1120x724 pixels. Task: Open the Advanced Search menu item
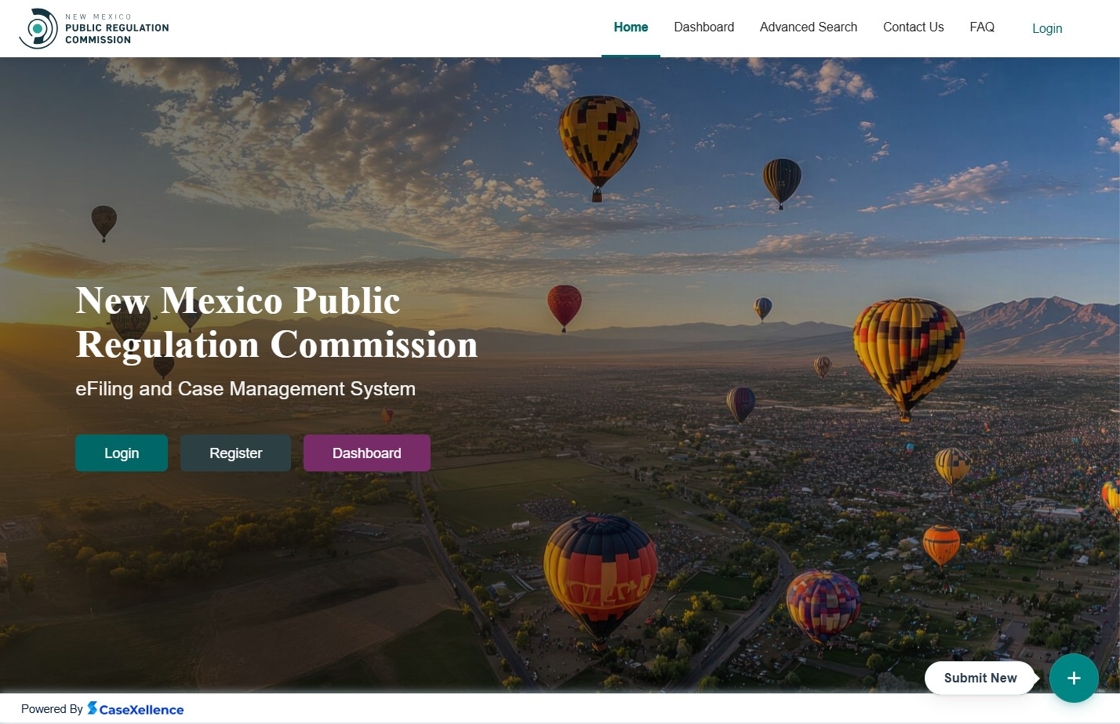[808, 27]
